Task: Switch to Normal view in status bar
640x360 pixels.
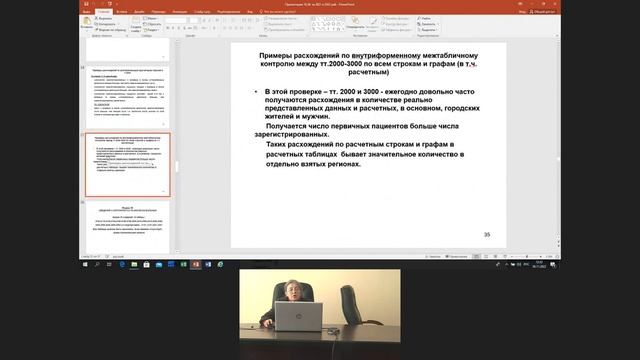Action: (476, 257)
